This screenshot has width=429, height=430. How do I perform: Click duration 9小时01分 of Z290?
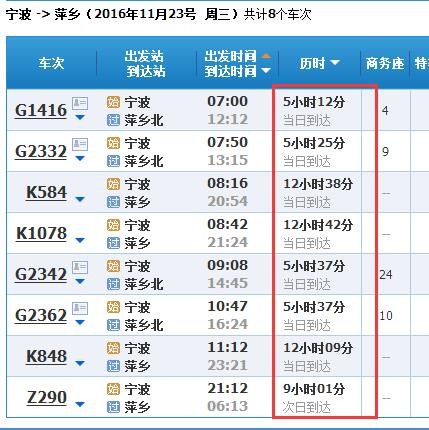click(x=314, y=389)
